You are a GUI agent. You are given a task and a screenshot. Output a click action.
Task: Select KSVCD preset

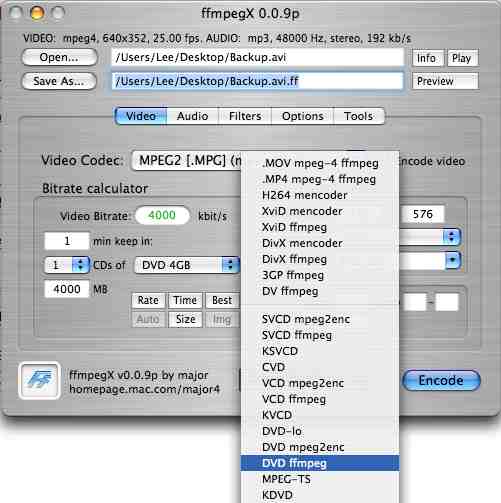320,351
